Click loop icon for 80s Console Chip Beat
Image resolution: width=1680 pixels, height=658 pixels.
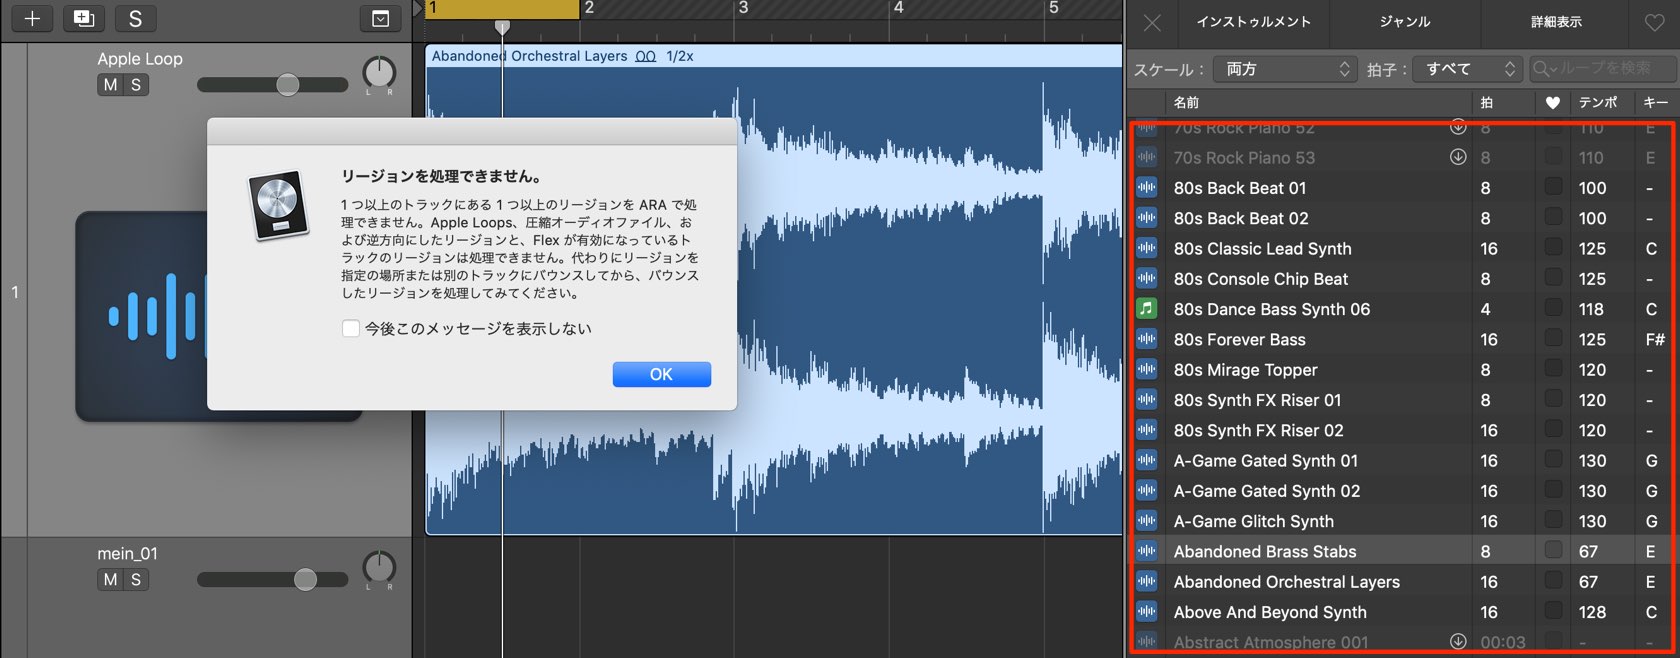coord(1146,278)
